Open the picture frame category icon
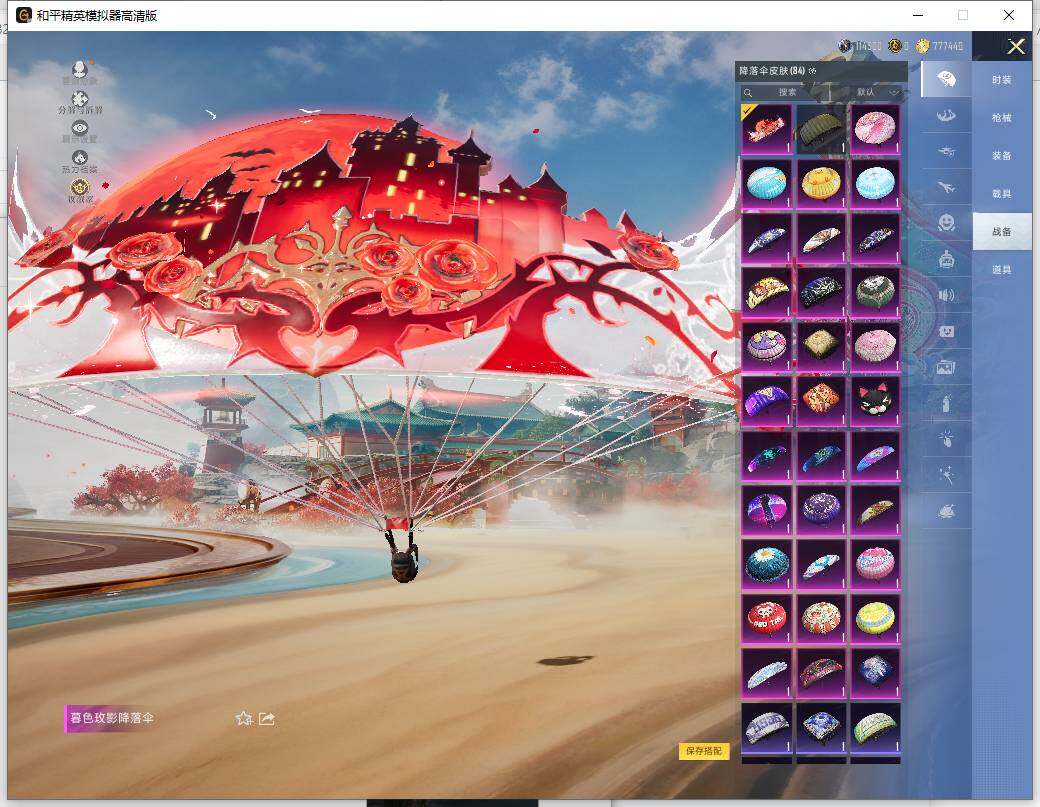1040x807 pixels. (946, 367)
